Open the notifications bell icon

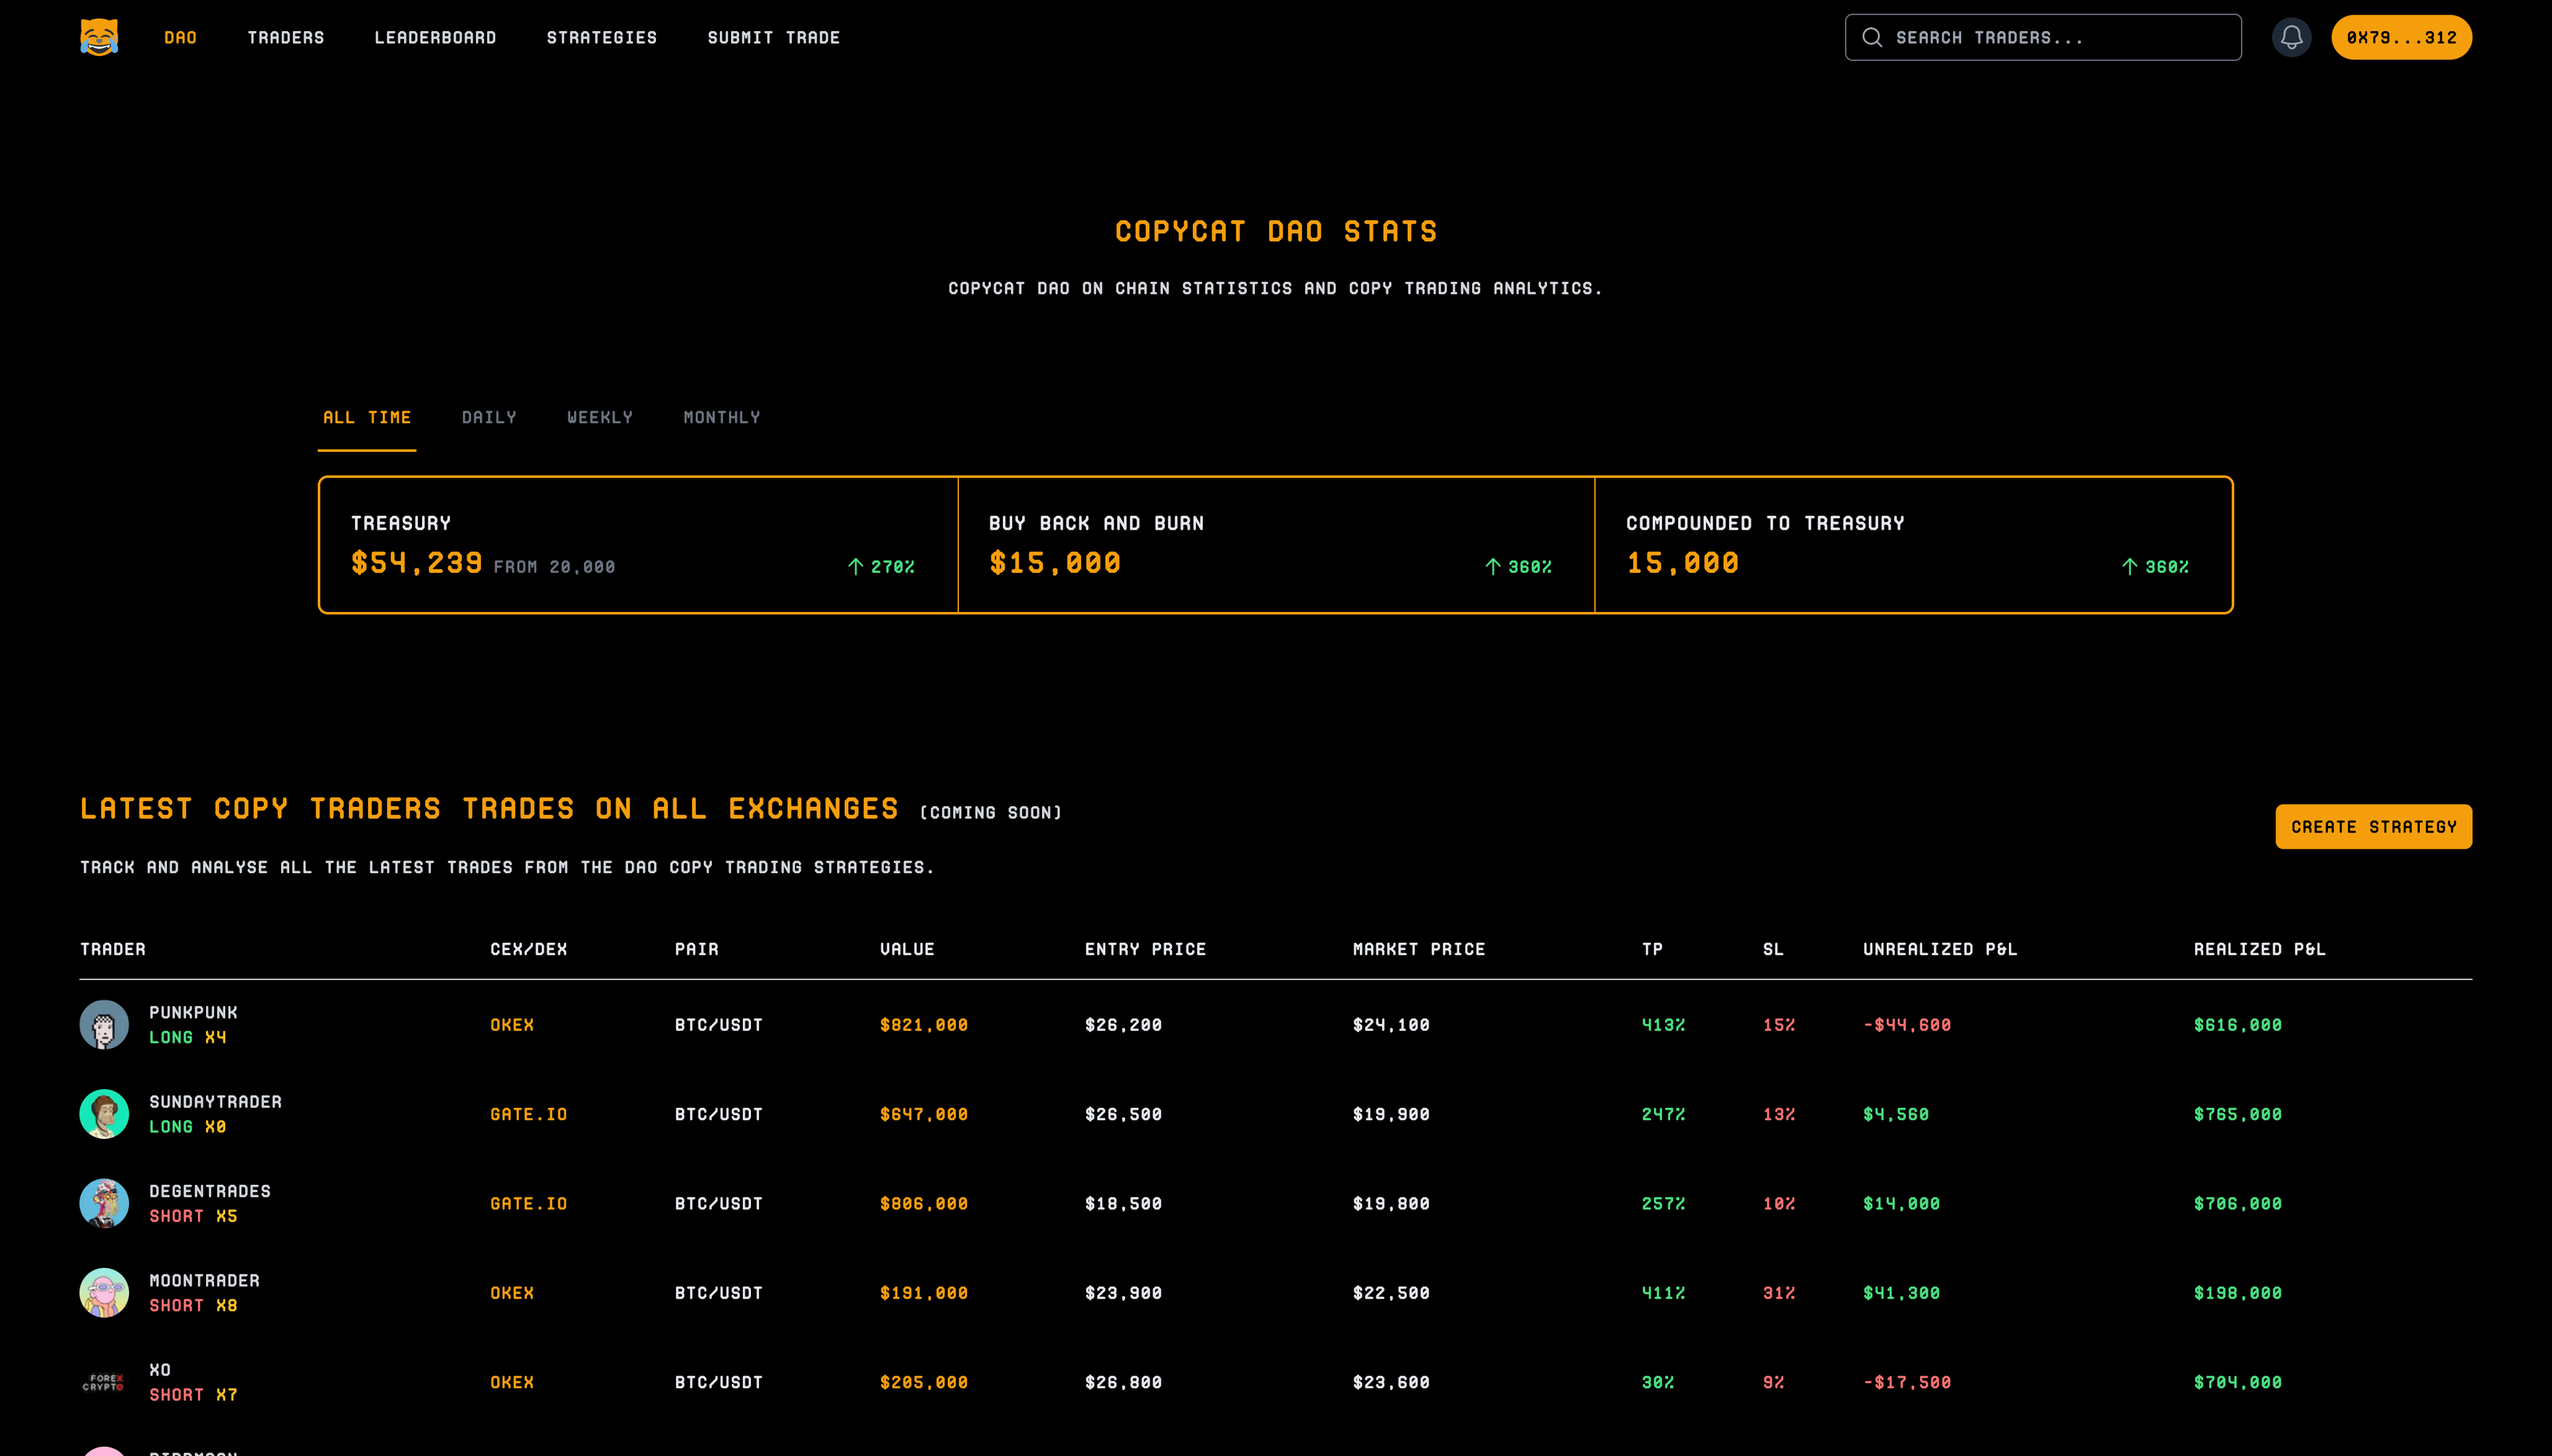(2291, 37)
